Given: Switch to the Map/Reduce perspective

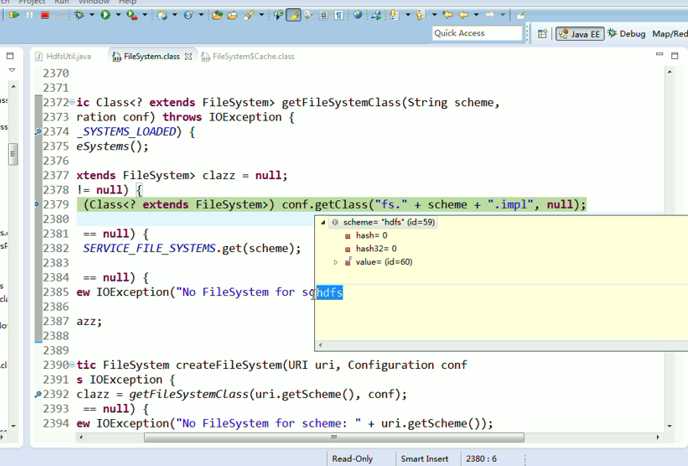Looking at the screenshot, I should coord(670,34).
